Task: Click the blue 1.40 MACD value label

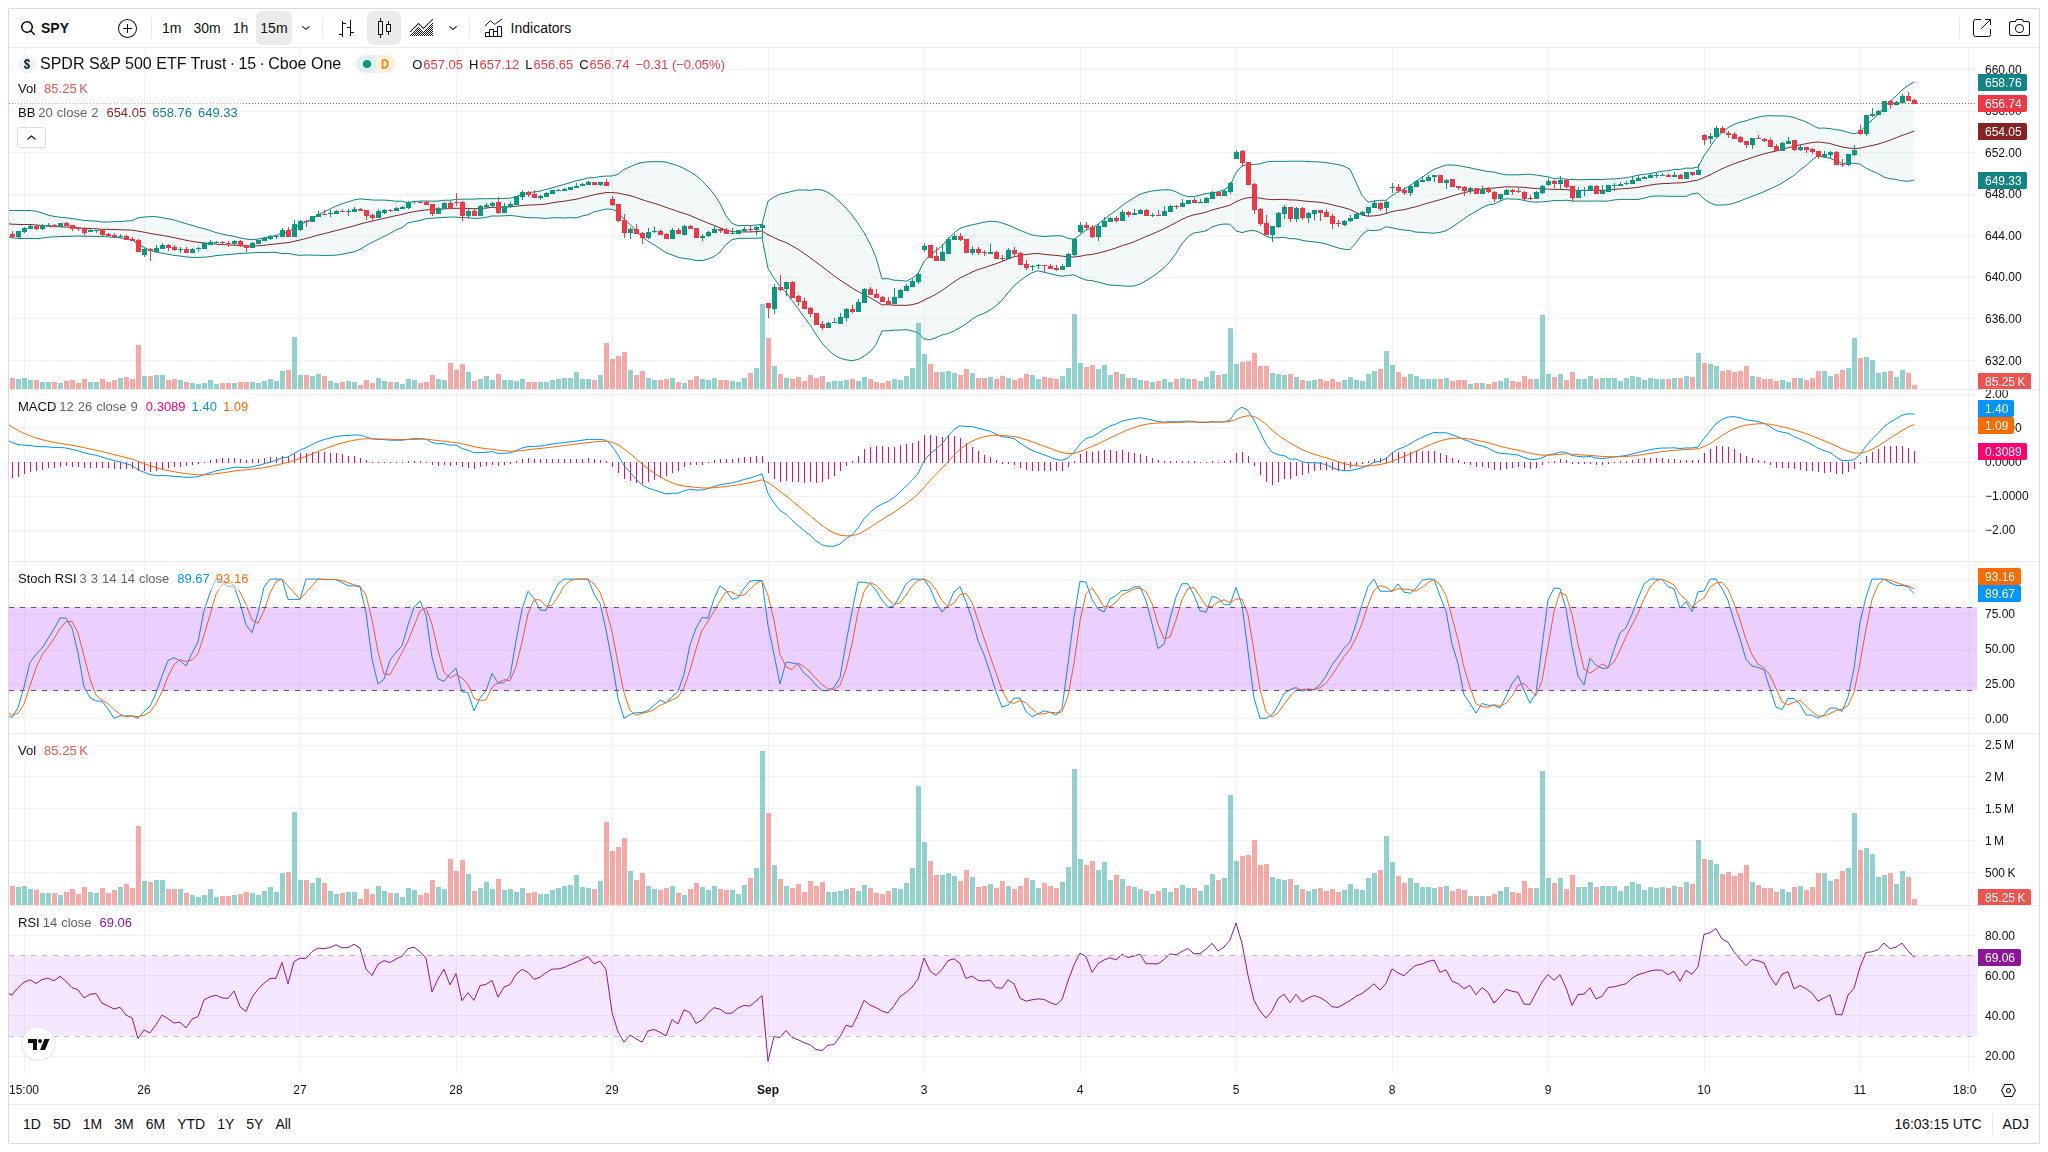Action: coord(1996,409)
